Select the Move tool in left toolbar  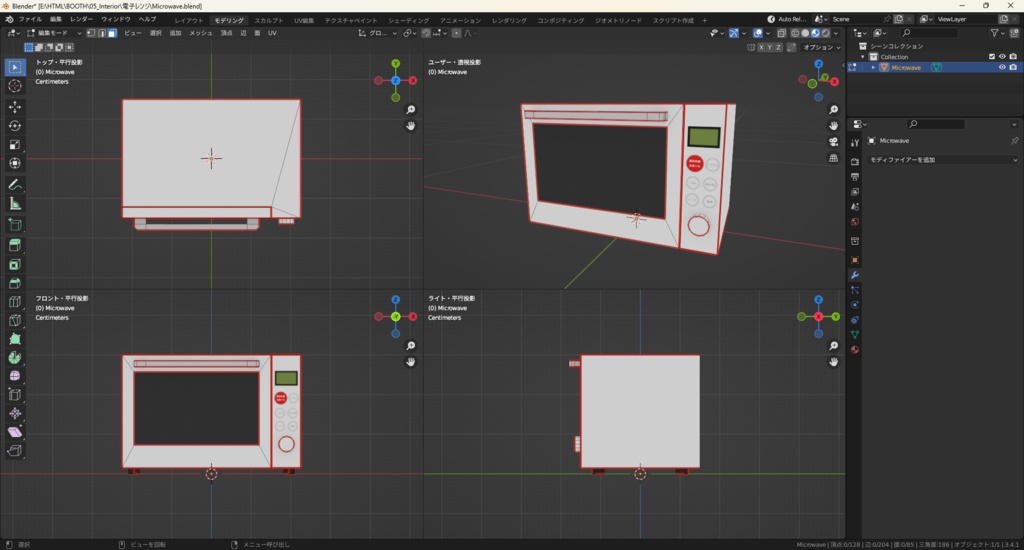point(15,106)
